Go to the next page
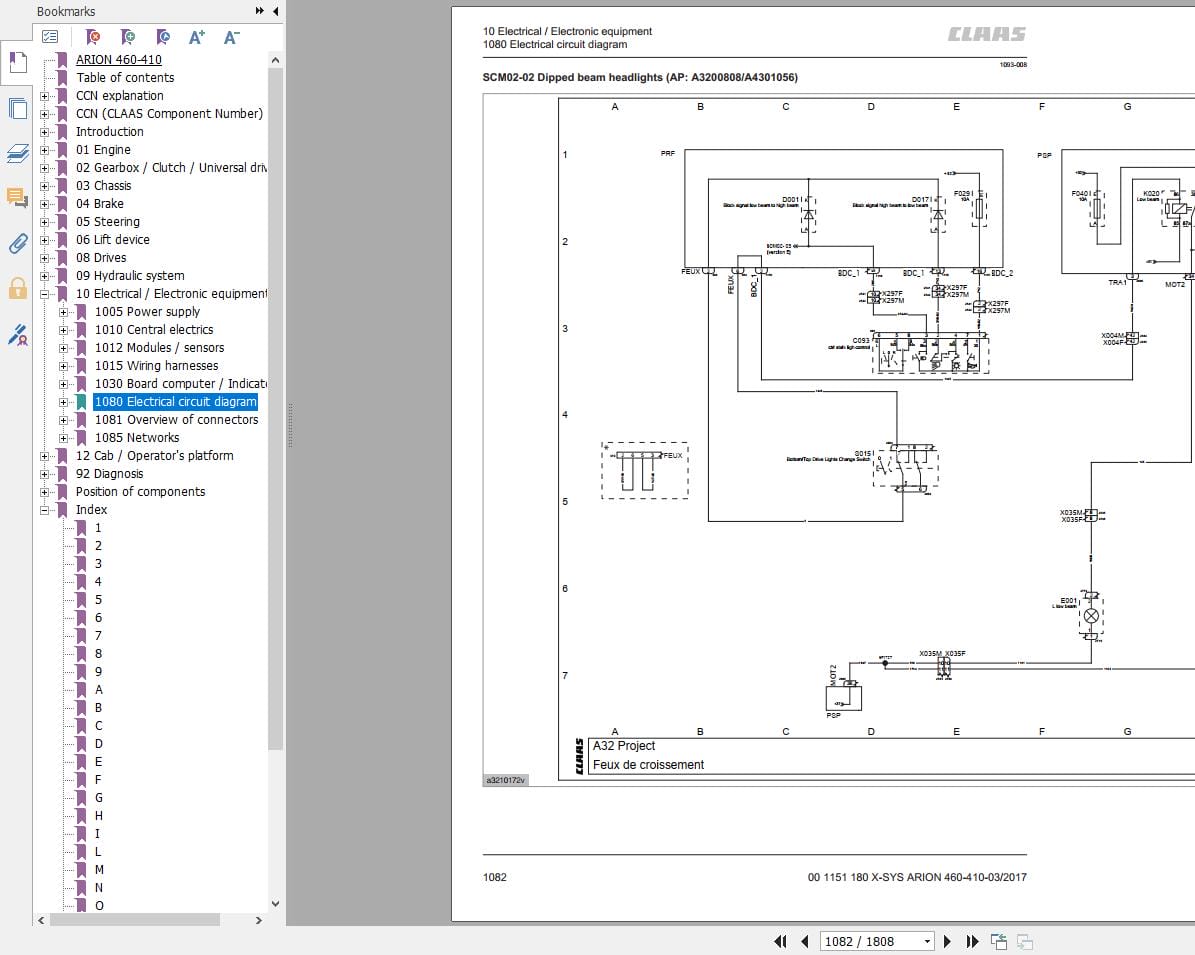This screenshot has height=955, width=1195. point(947,941)
